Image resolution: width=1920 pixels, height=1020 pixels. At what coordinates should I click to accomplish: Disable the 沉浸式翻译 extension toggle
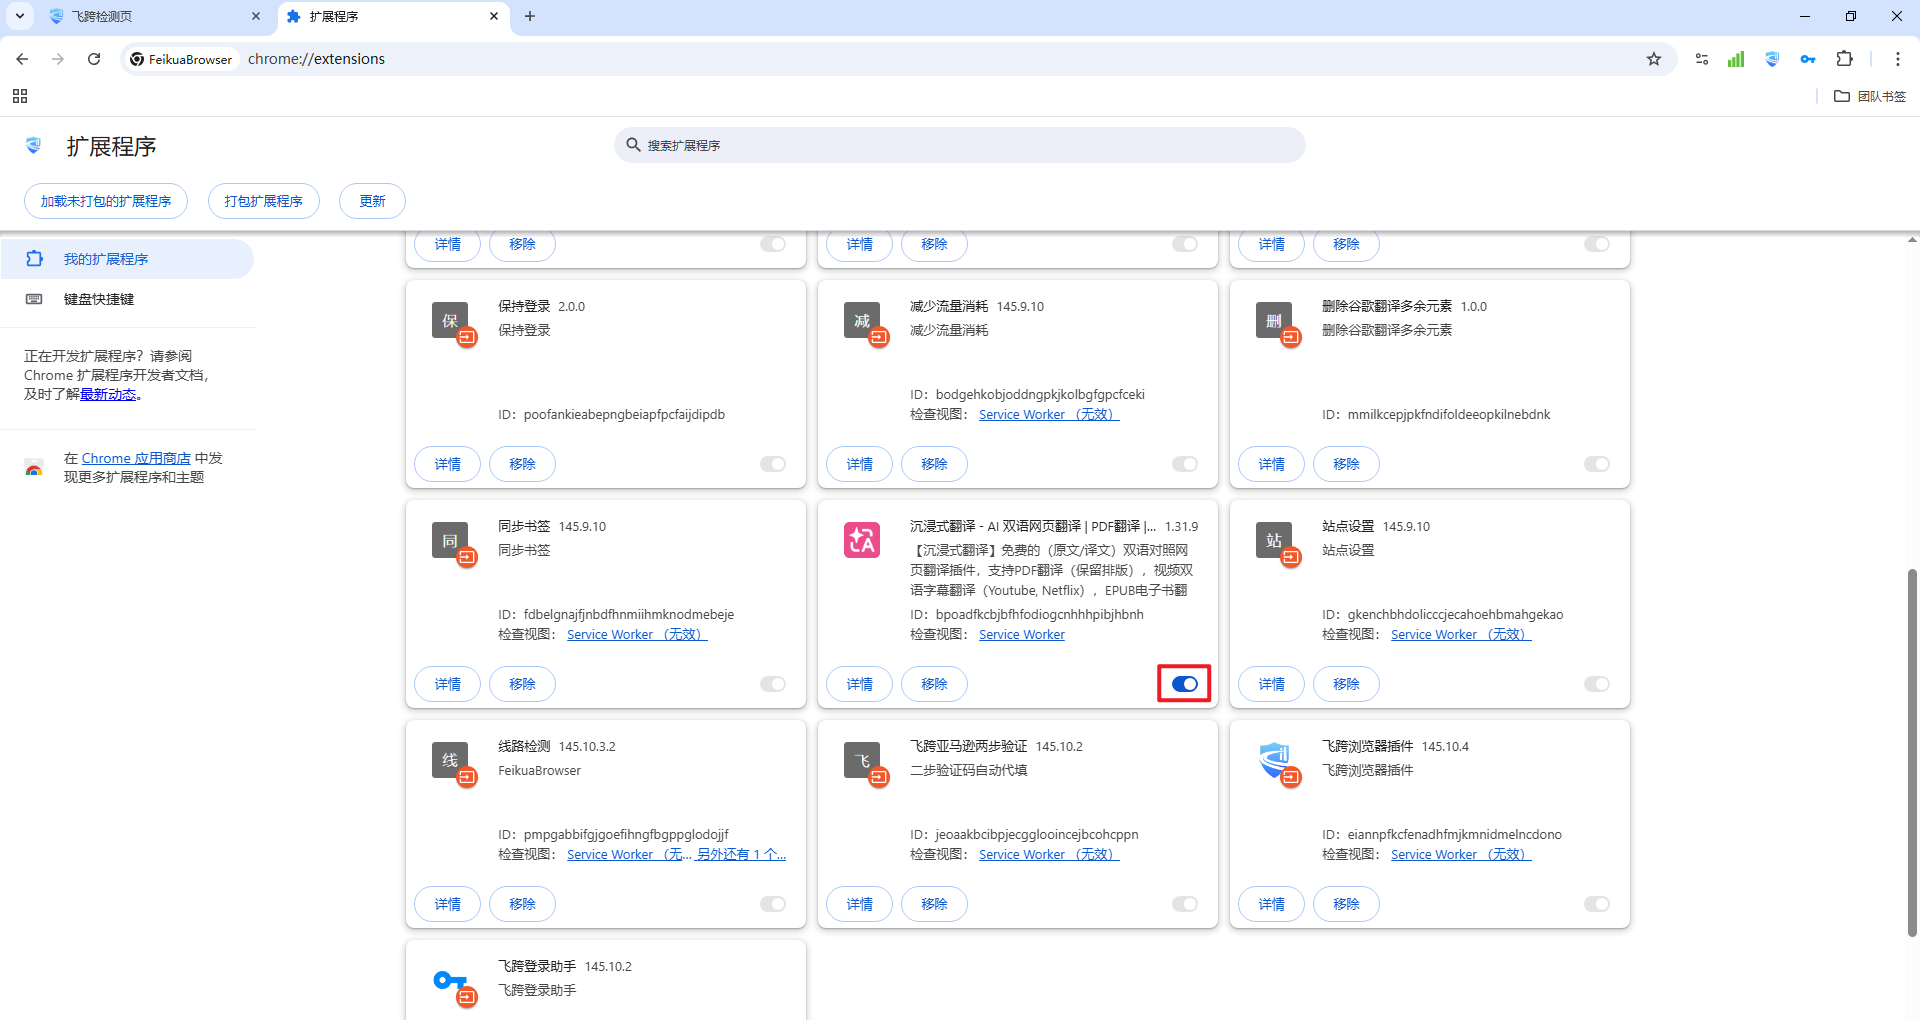(1185, 684)
